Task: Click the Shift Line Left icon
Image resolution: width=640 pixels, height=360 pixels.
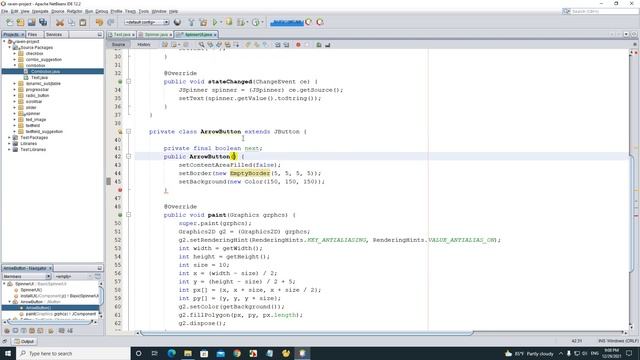Action: [277, 44]
